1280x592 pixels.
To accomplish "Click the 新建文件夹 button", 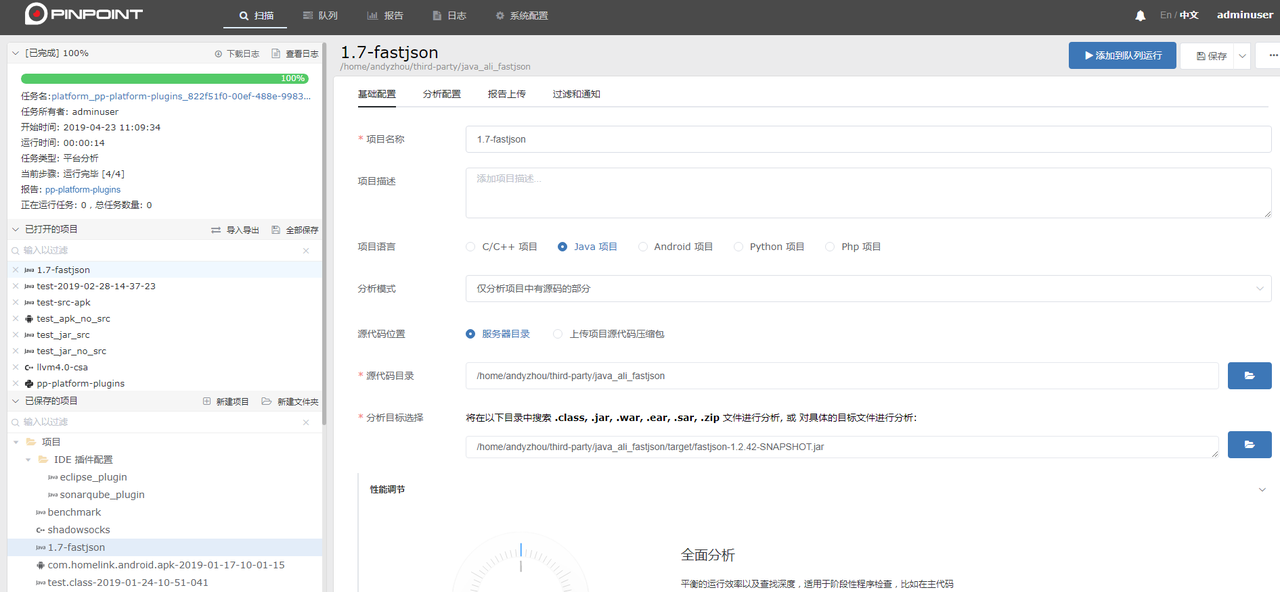I will point(290,402).
